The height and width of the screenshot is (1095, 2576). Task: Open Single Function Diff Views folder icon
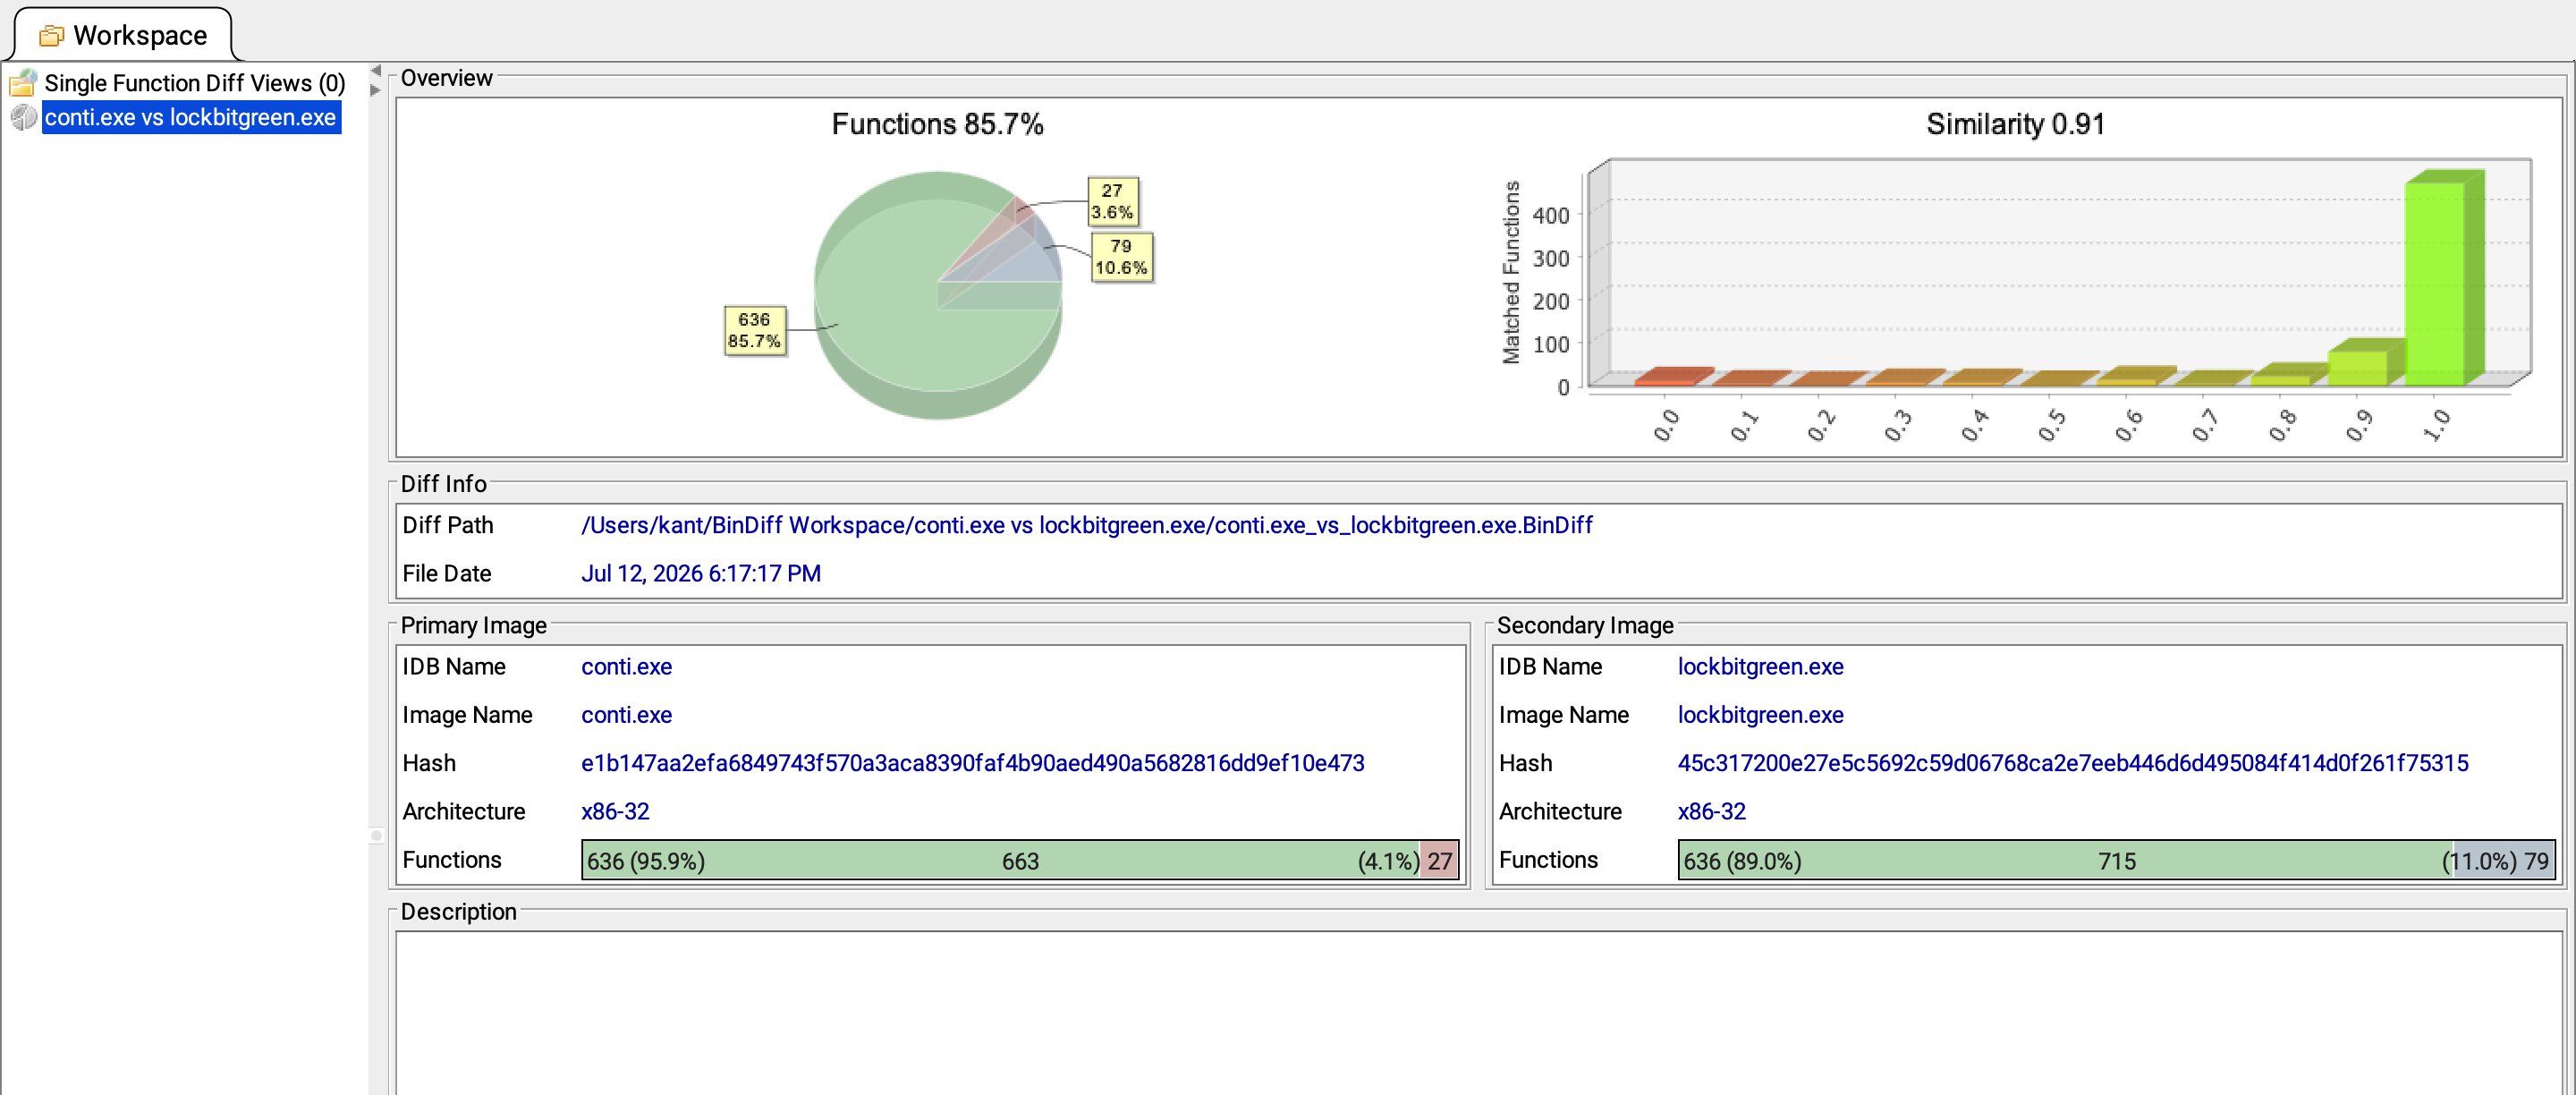click(x=23, y=83)
